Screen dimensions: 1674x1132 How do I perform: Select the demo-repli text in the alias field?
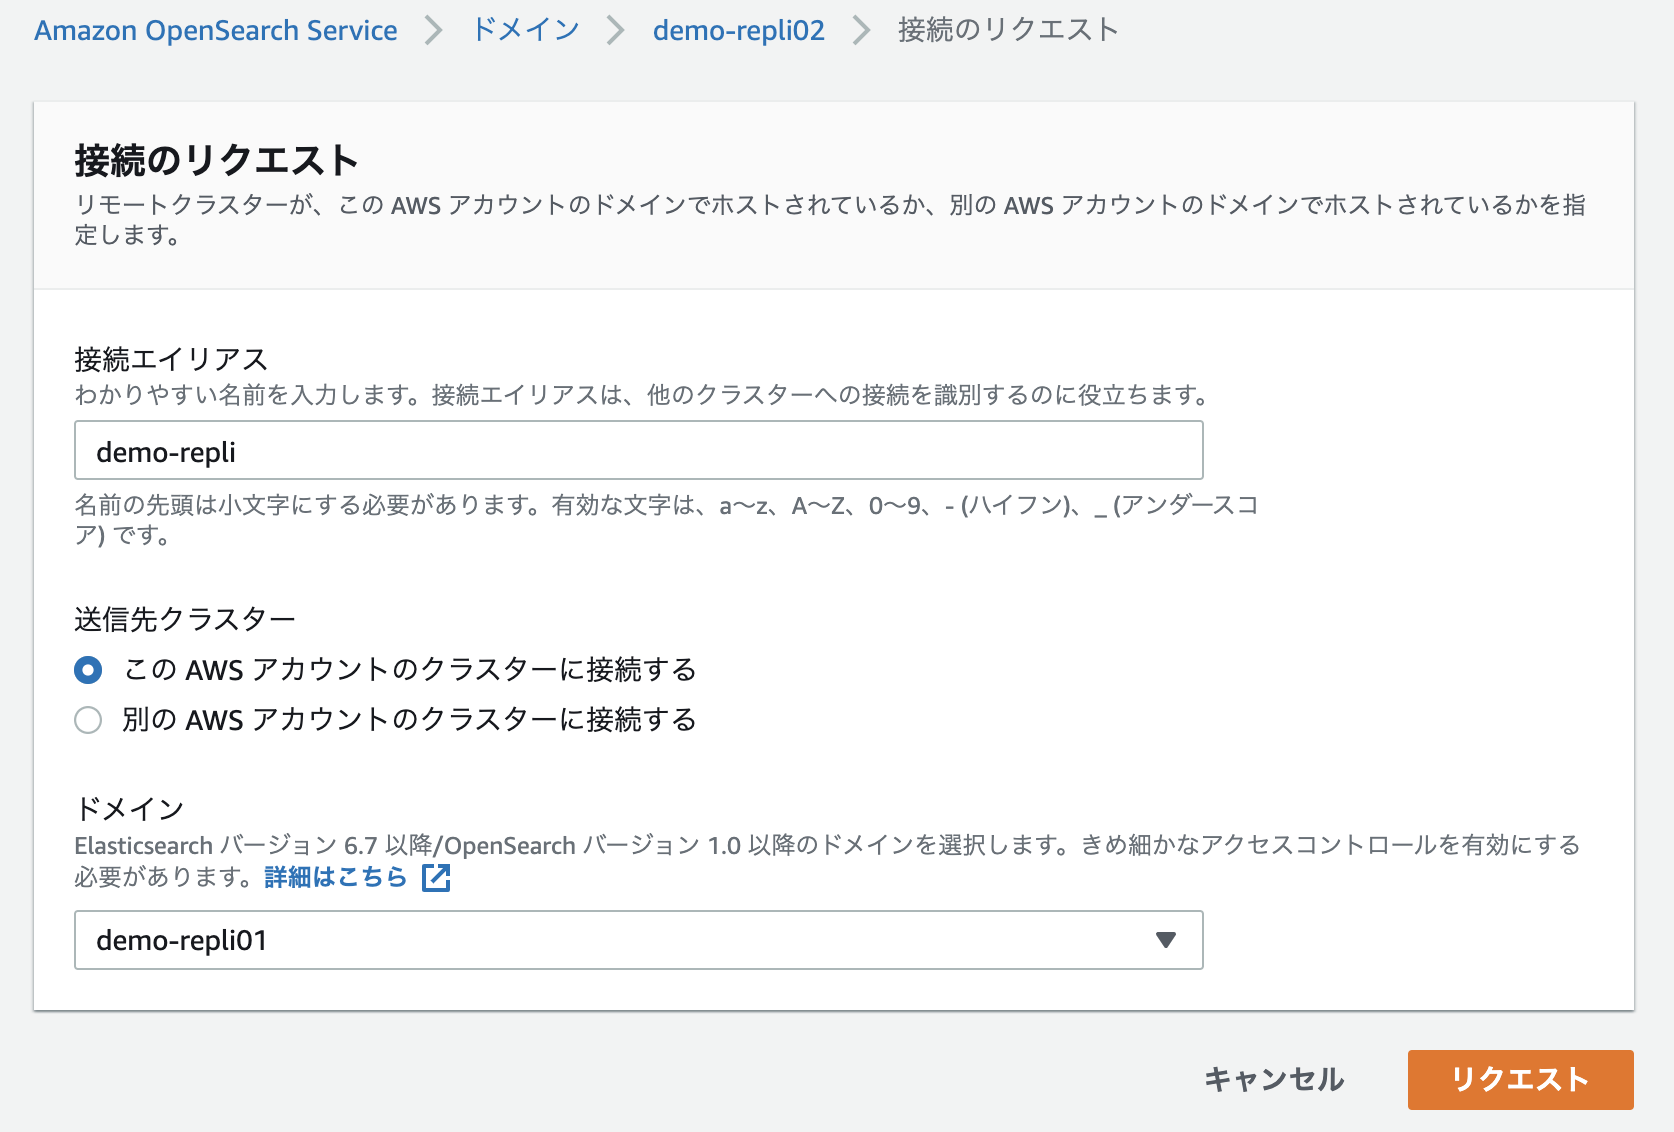166,450
